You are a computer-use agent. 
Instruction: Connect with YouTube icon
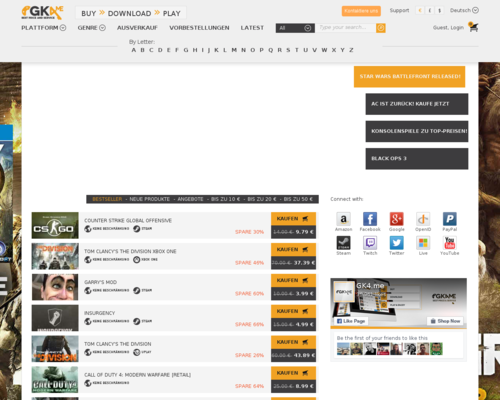[x=450, y=243]
